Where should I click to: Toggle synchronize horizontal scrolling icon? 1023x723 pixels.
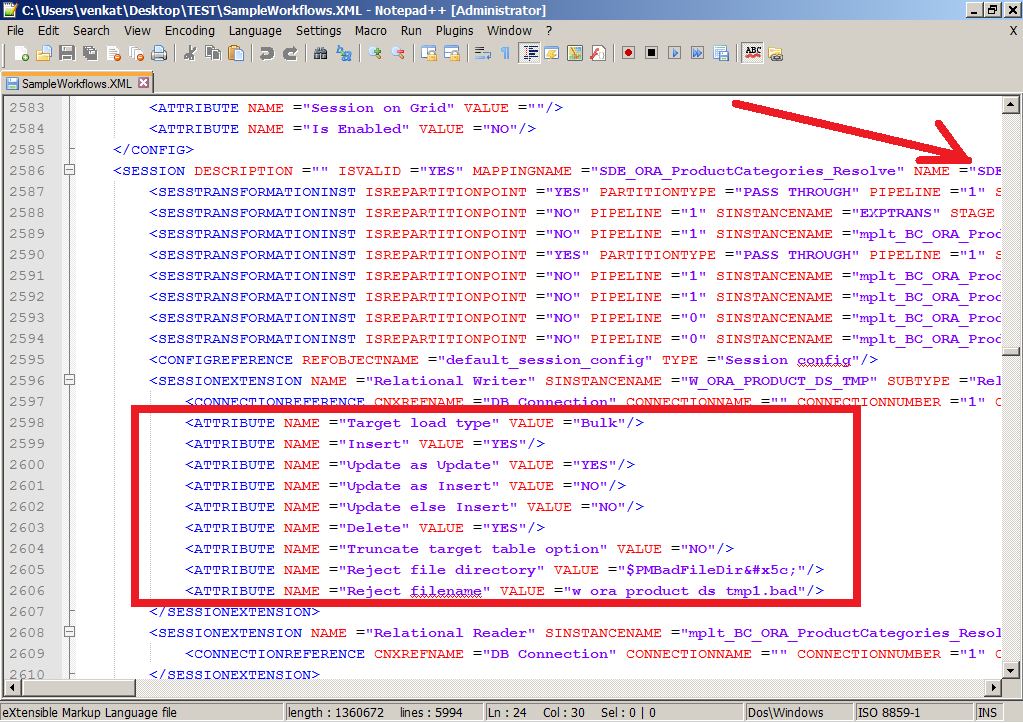tap(451, 54)
